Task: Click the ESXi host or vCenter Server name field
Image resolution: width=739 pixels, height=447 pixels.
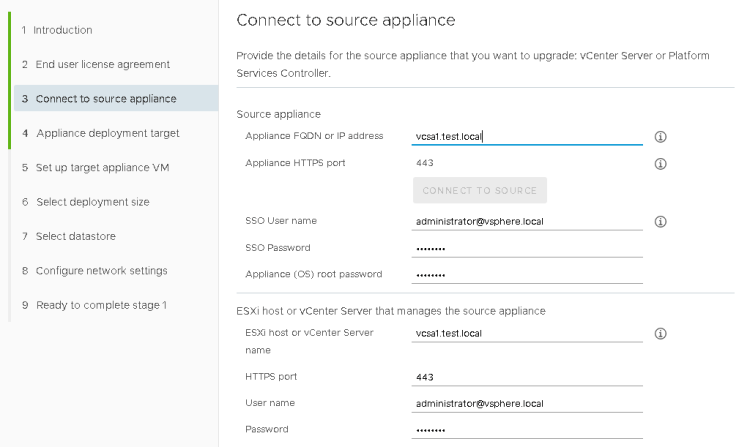Action: [527, 333]
